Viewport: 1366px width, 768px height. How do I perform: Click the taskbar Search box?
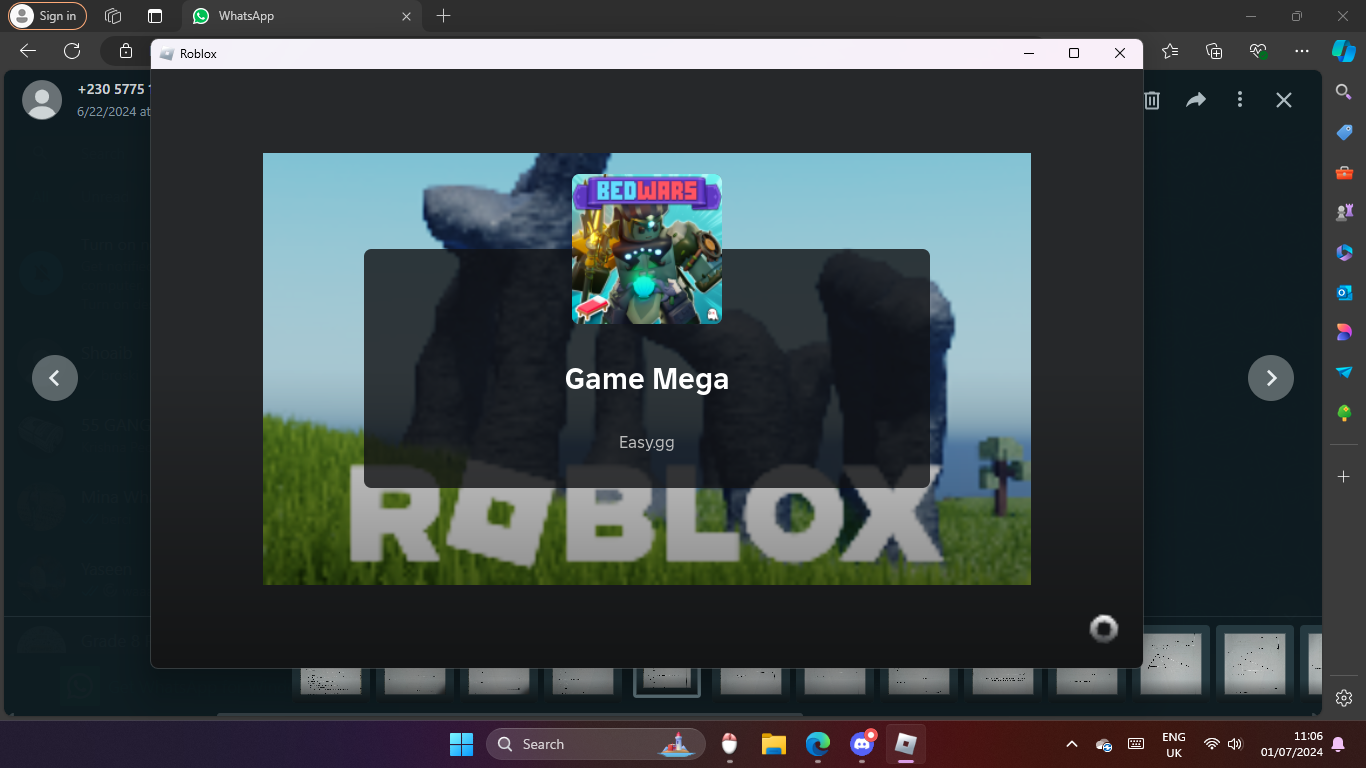pyautogui.click(x=596, y=744)
